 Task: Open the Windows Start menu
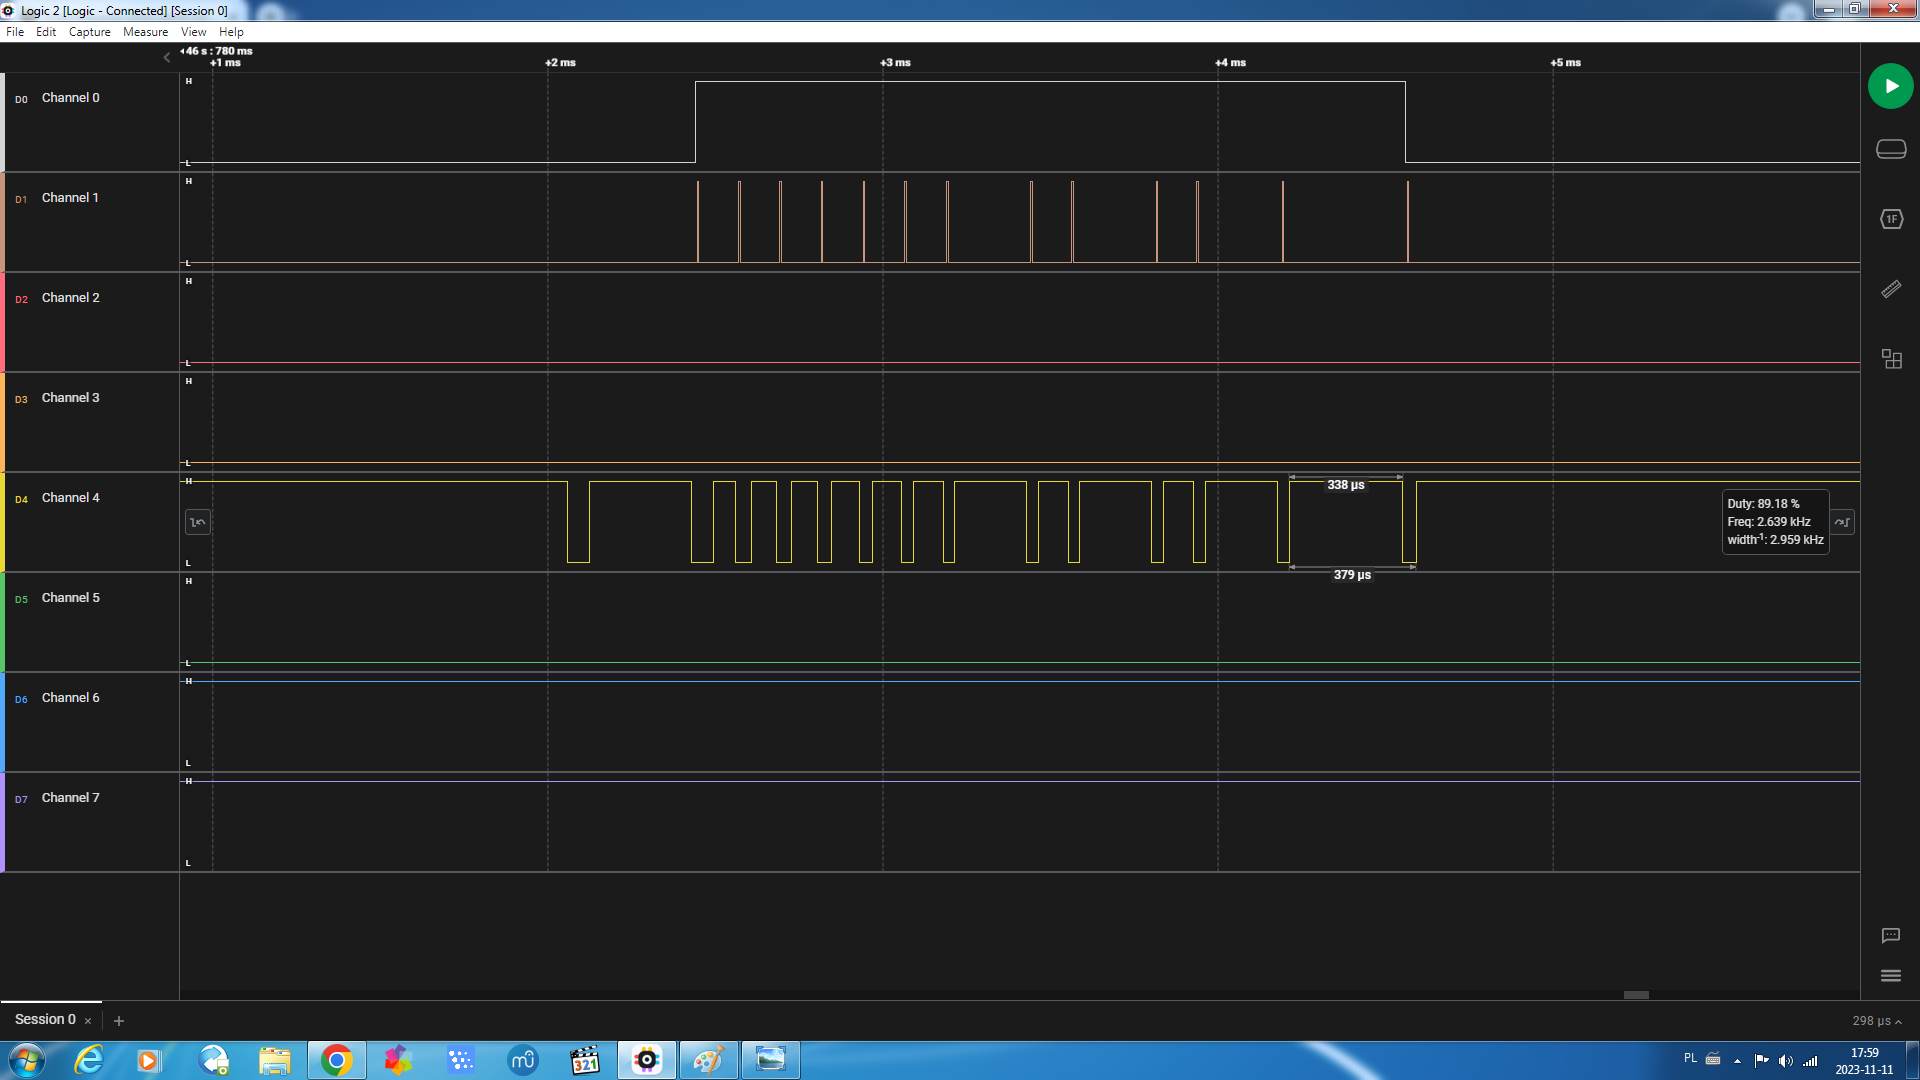26,1060
